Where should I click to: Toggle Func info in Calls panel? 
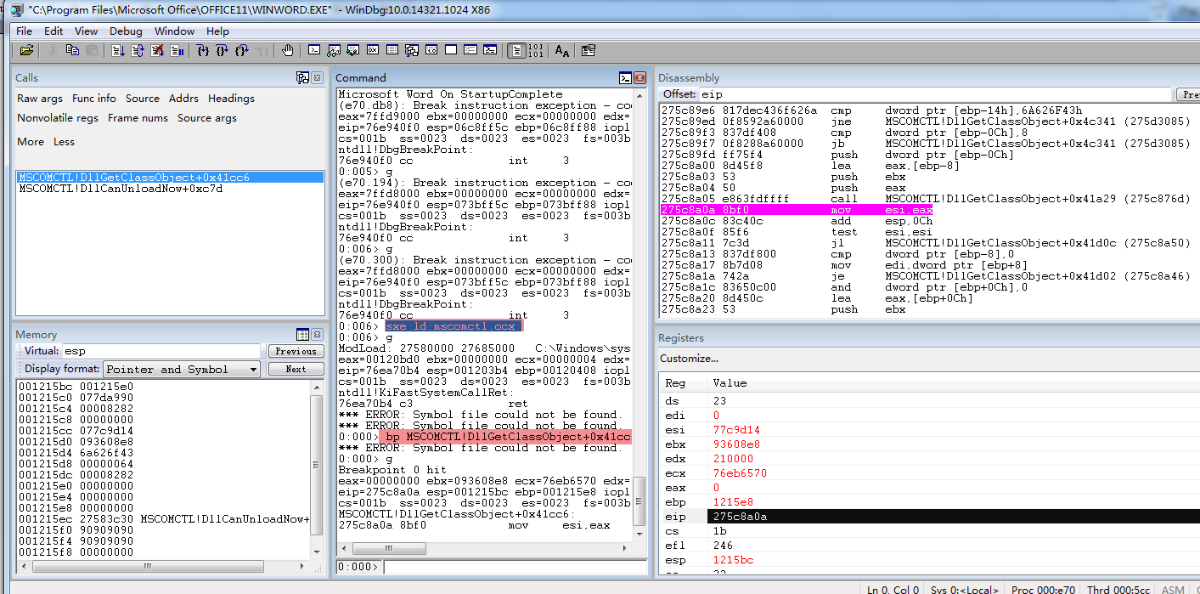[94, 98]
